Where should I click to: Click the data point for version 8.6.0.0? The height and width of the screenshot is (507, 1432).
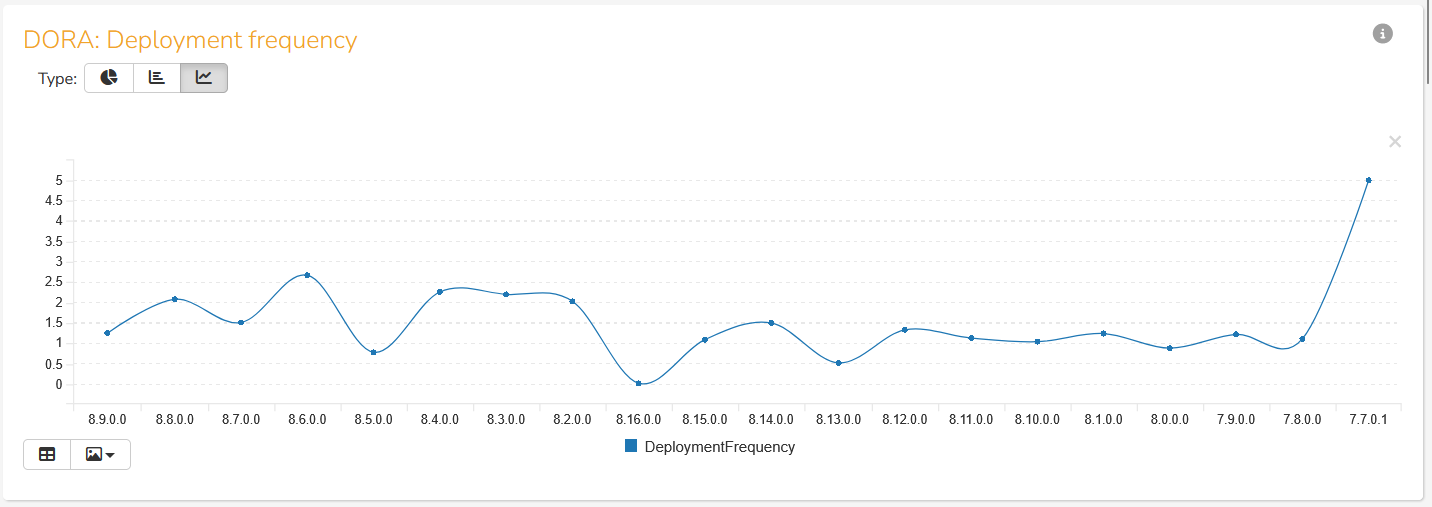(307, 275)
